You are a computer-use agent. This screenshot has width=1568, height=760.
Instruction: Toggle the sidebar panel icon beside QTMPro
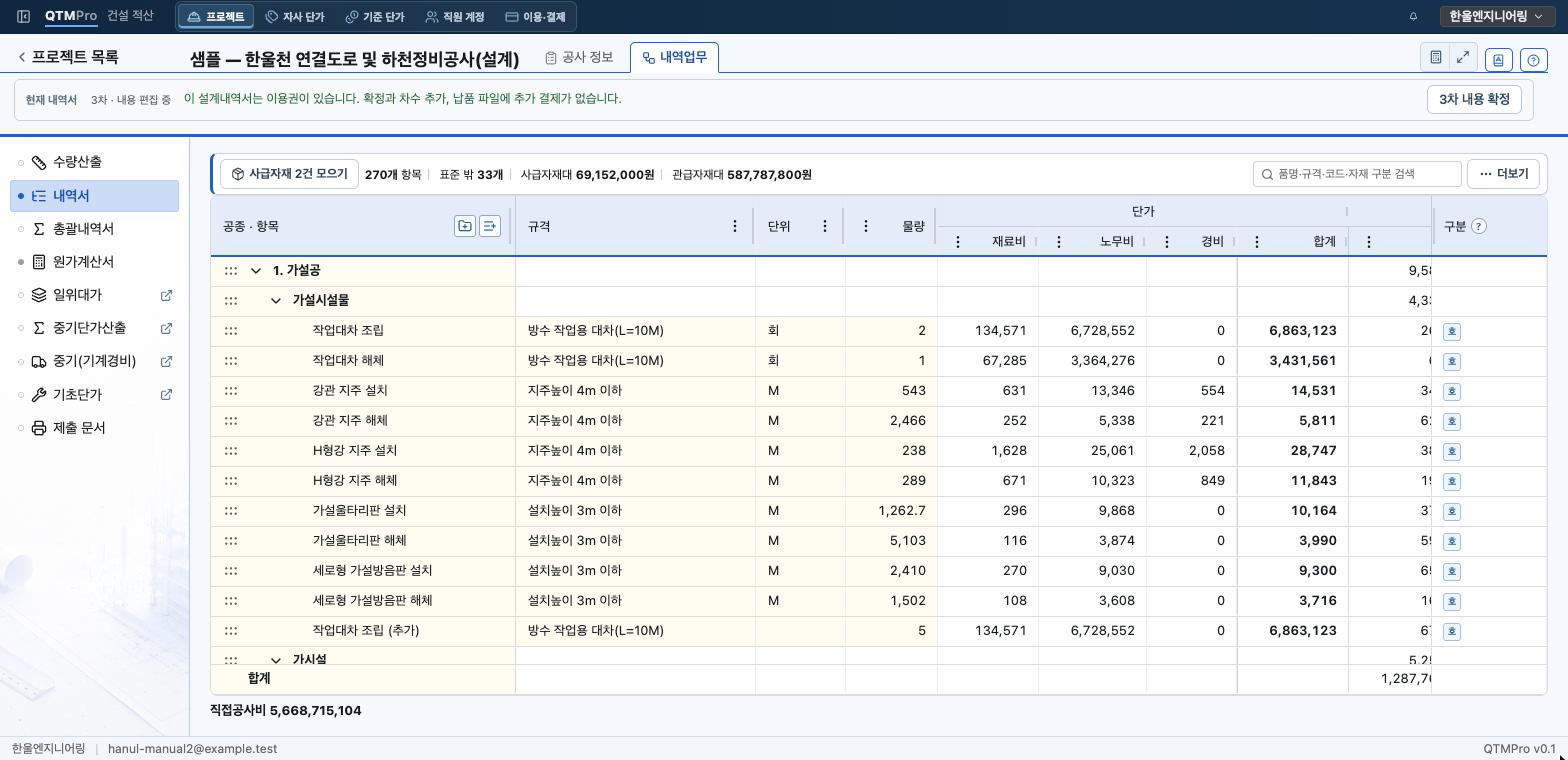pos(24,17)
